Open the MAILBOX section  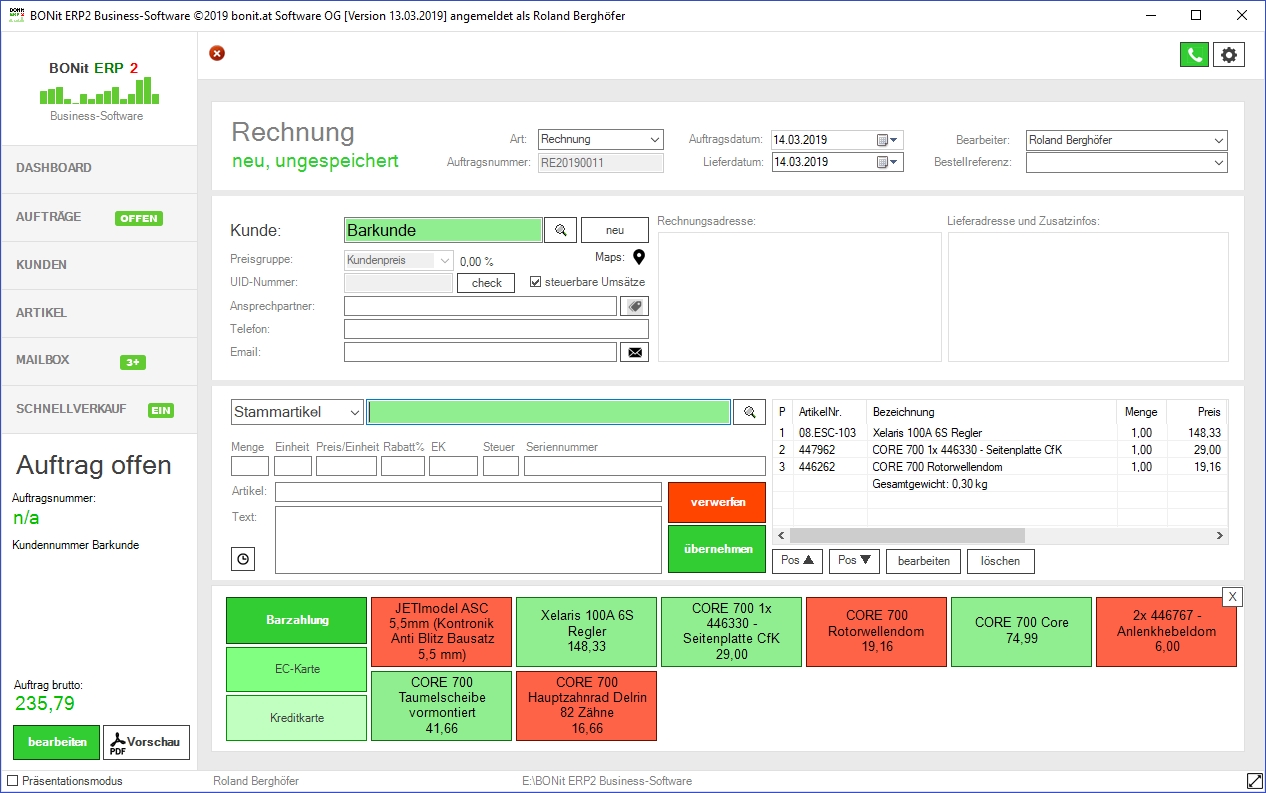pyautogui.click(x=99, y=361)
